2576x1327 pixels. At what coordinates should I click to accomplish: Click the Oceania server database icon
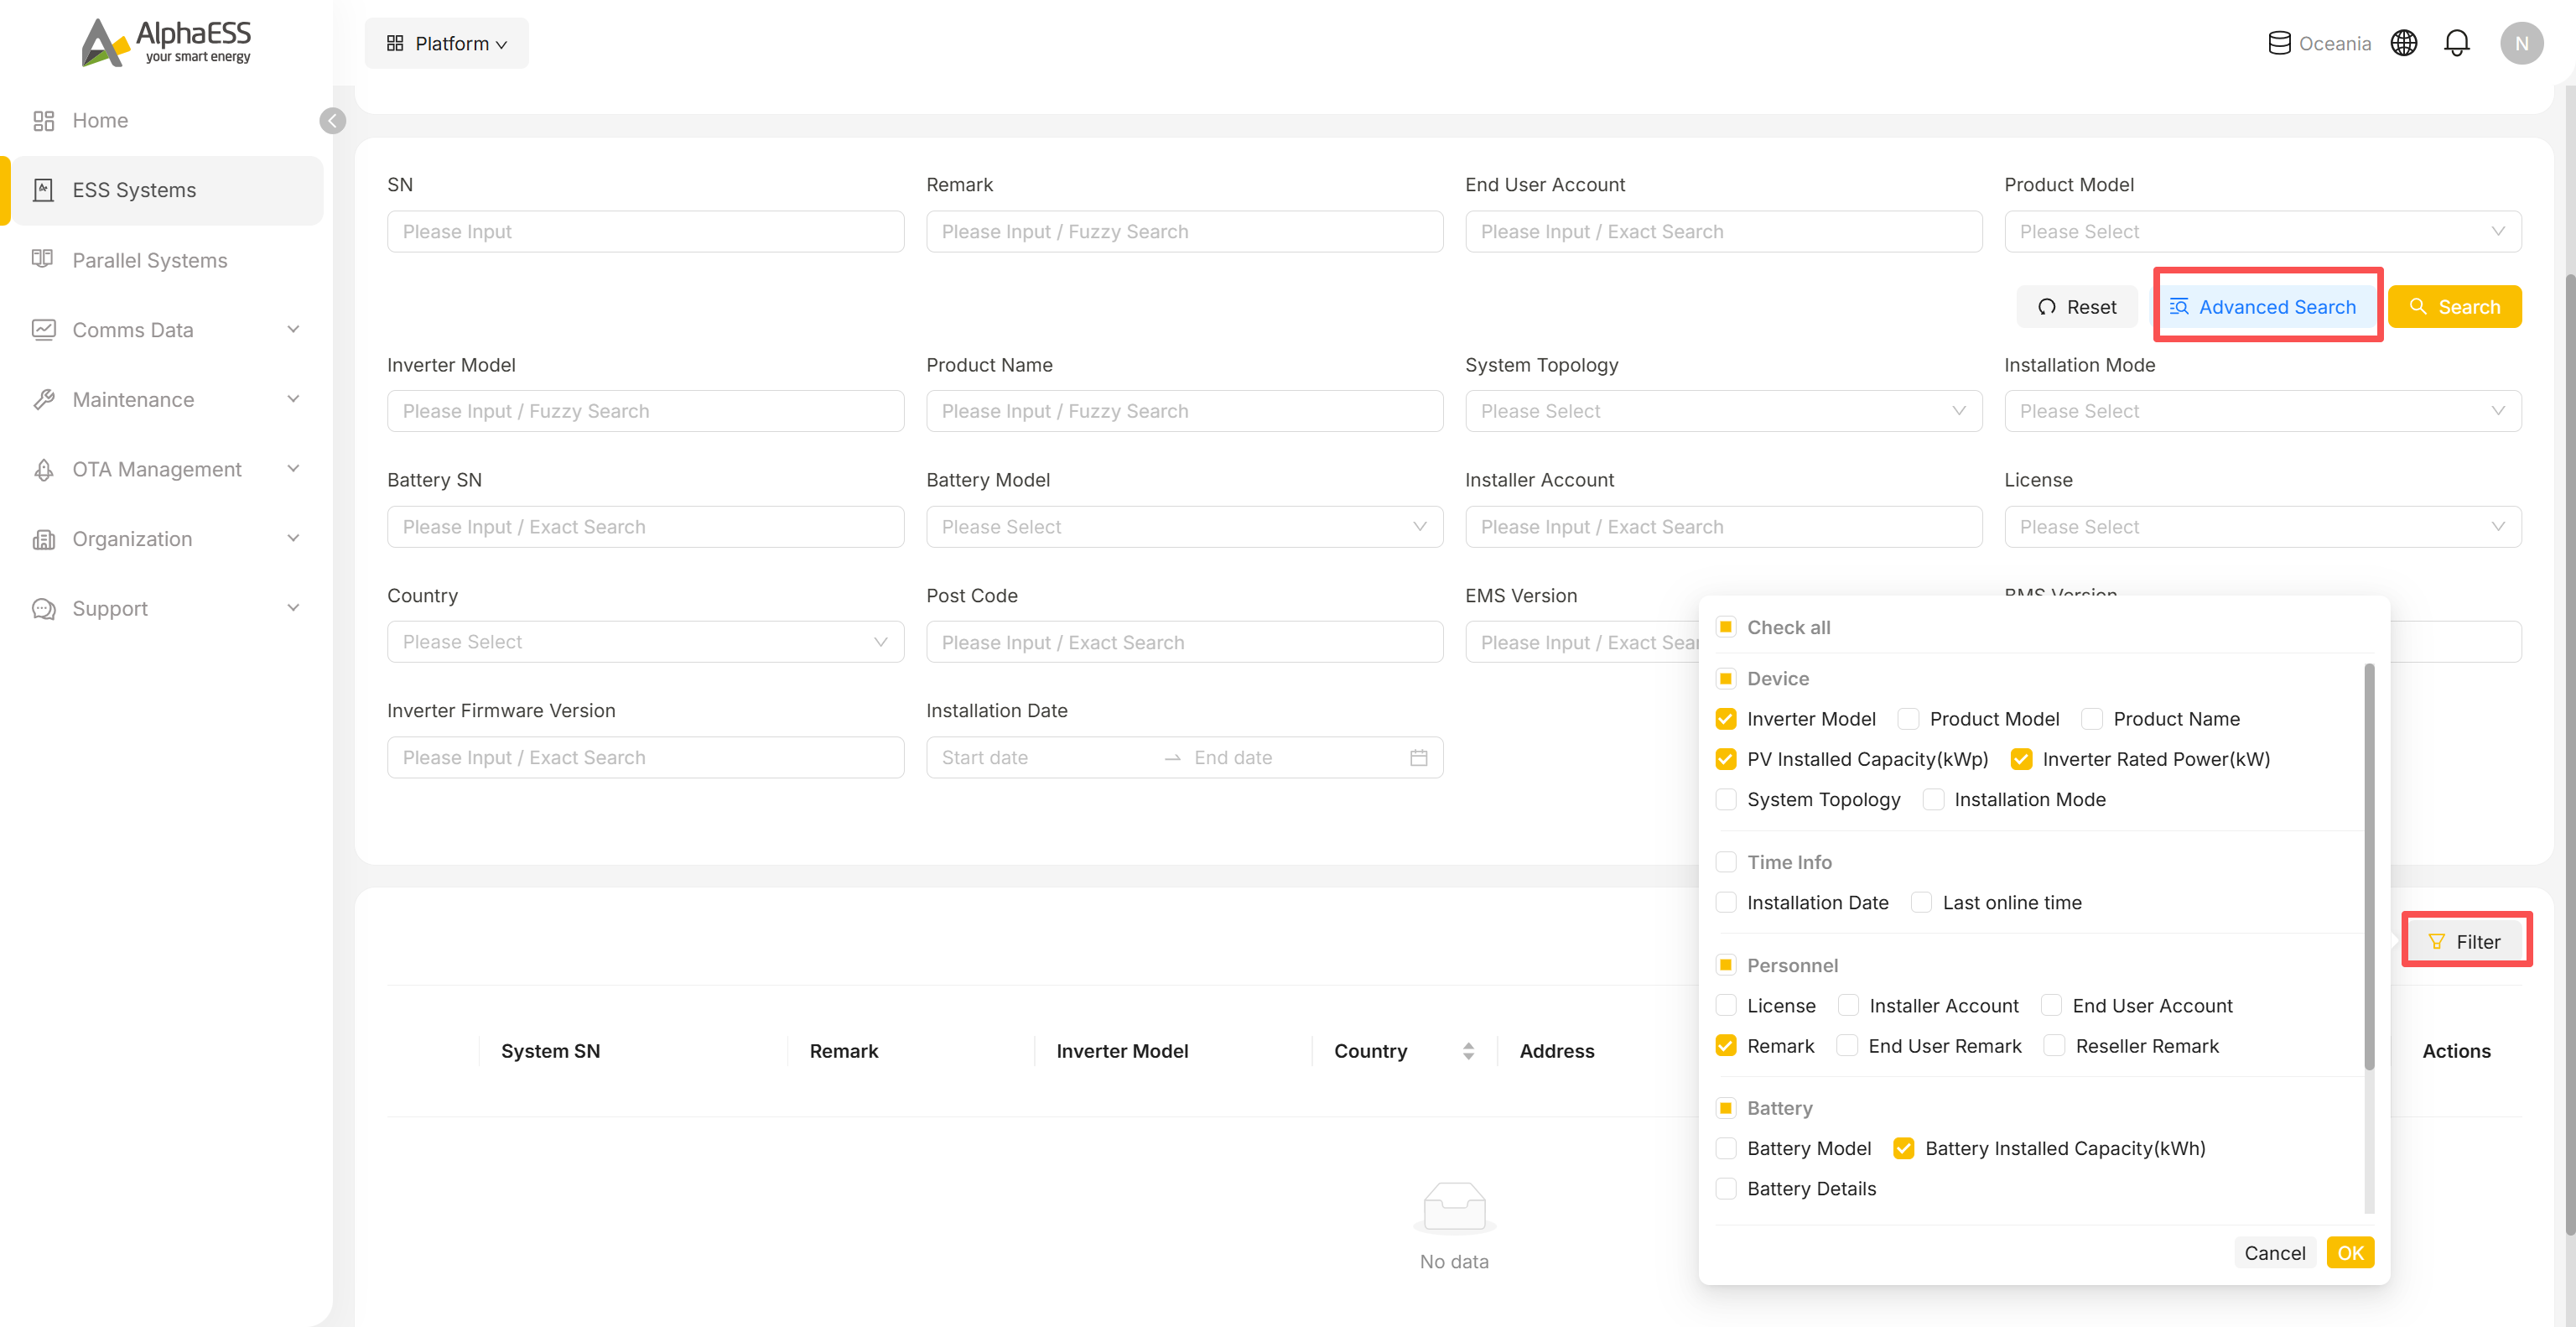coord(2279,43)
